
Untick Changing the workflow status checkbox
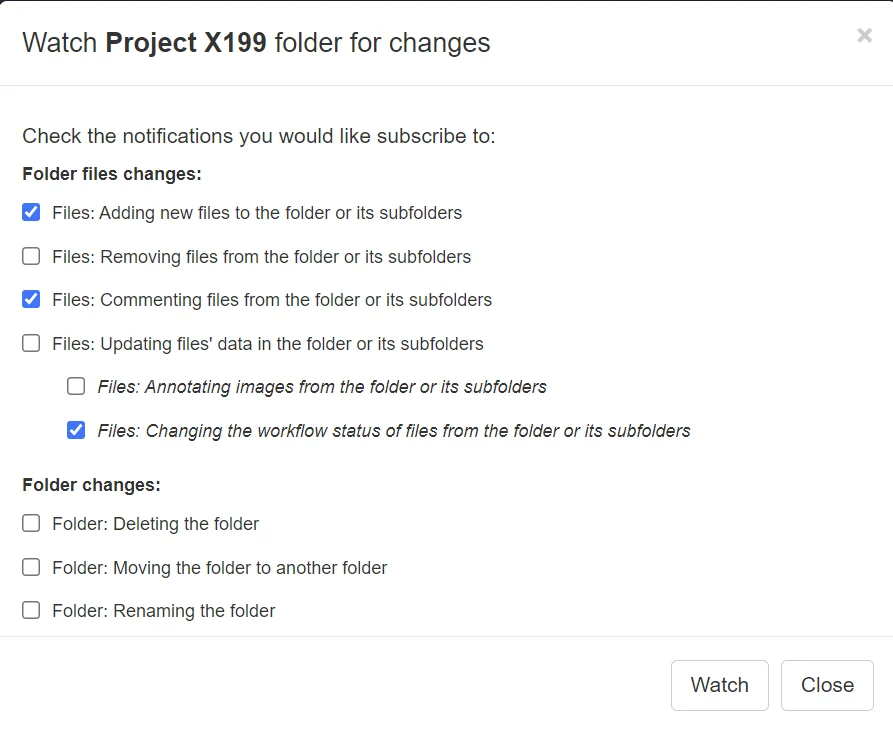point(76,430)
